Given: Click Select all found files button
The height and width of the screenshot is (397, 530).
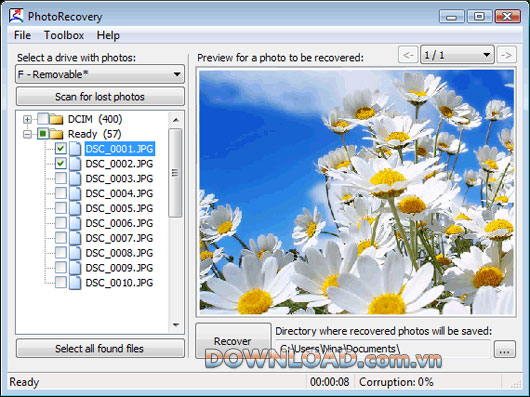Looking at the screenshot, I should [x=100, y=348].
